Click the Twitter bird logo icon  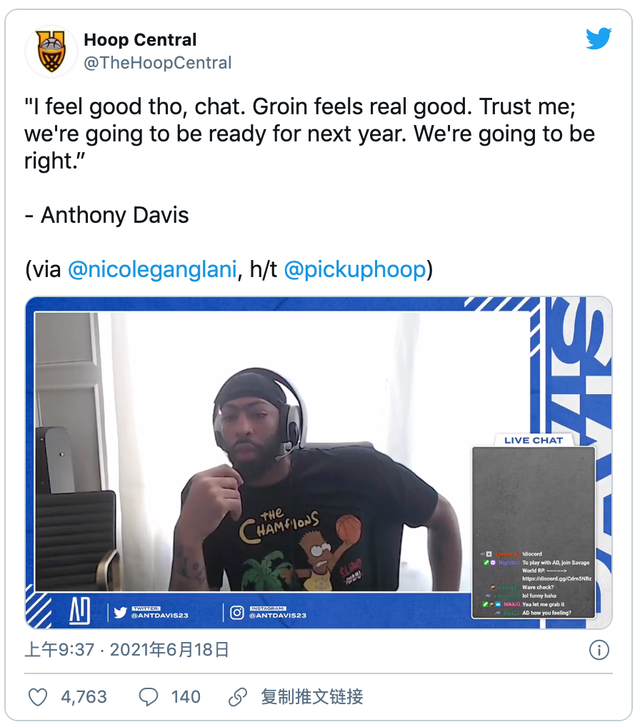click(598, 38)
